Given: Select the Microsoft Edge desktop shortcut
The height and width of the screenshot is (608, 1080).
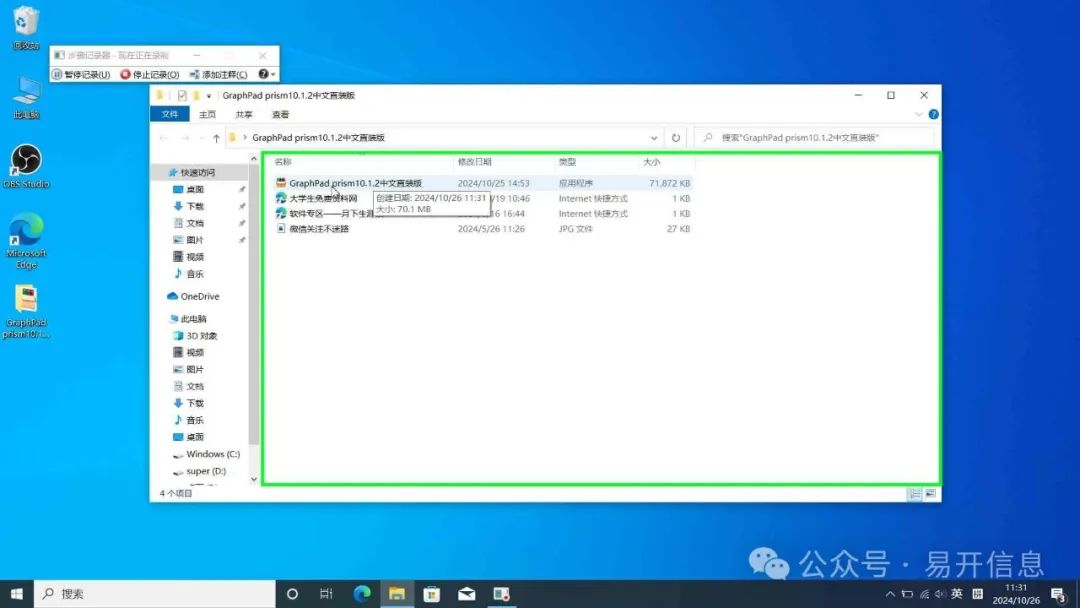Looking at the screenshot, I should click(x=26, y=240).
